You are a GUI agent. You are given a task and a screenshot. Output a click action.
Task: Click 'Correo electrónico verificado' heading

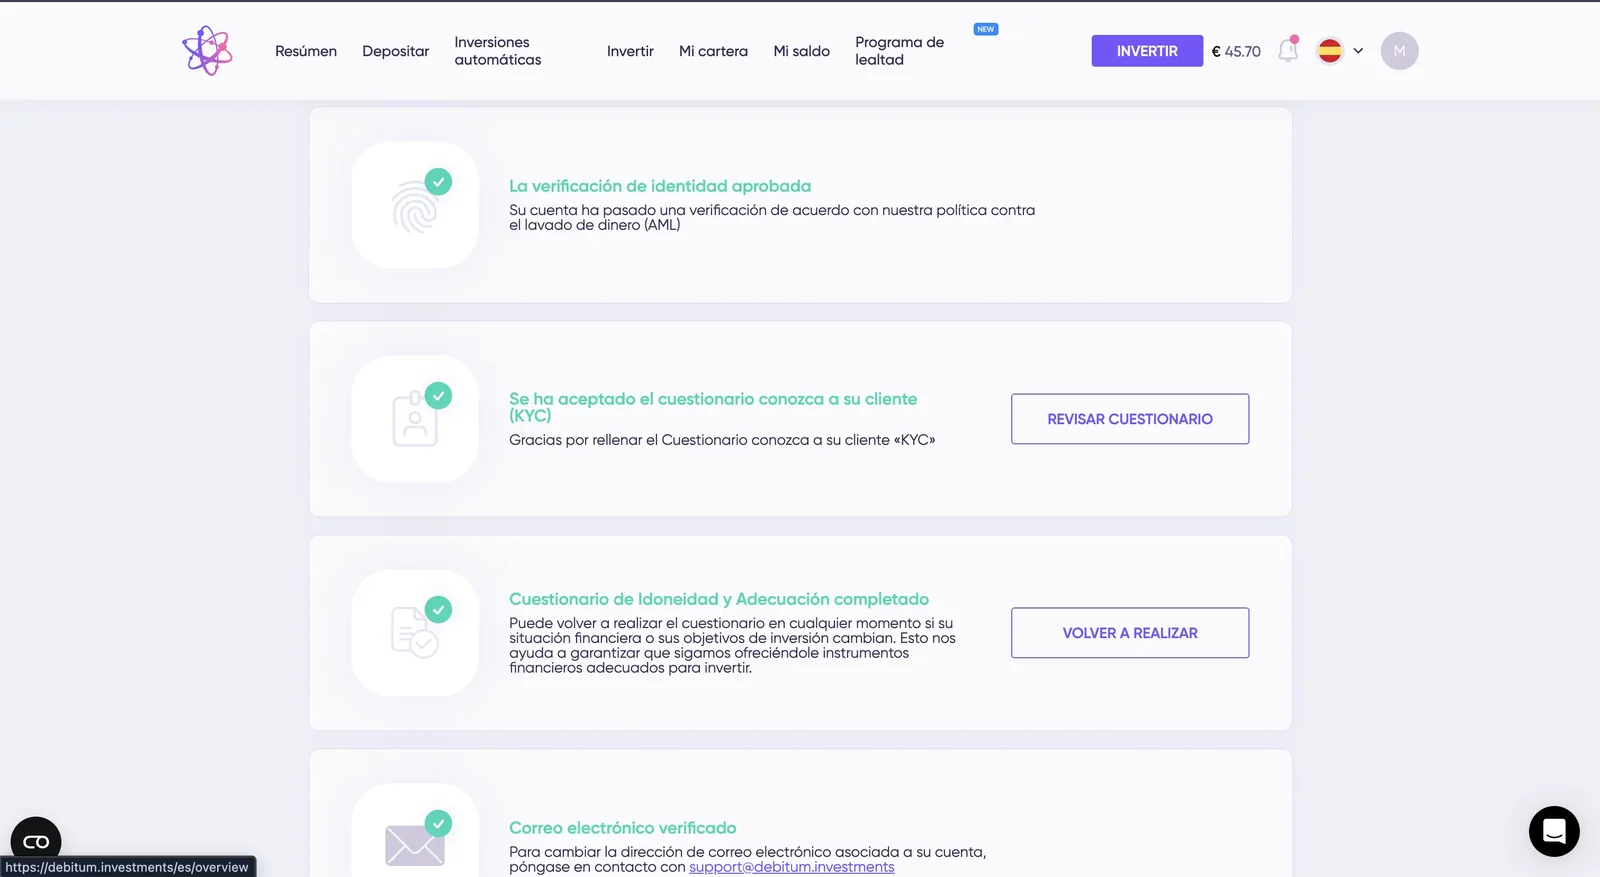623,828
